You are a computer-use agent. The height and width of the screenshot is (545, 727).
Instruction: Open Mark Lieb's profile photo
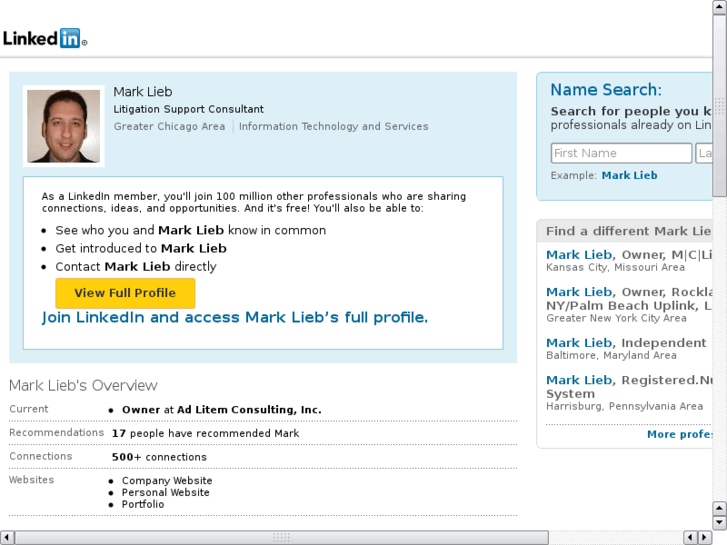(x=64, y=126)
